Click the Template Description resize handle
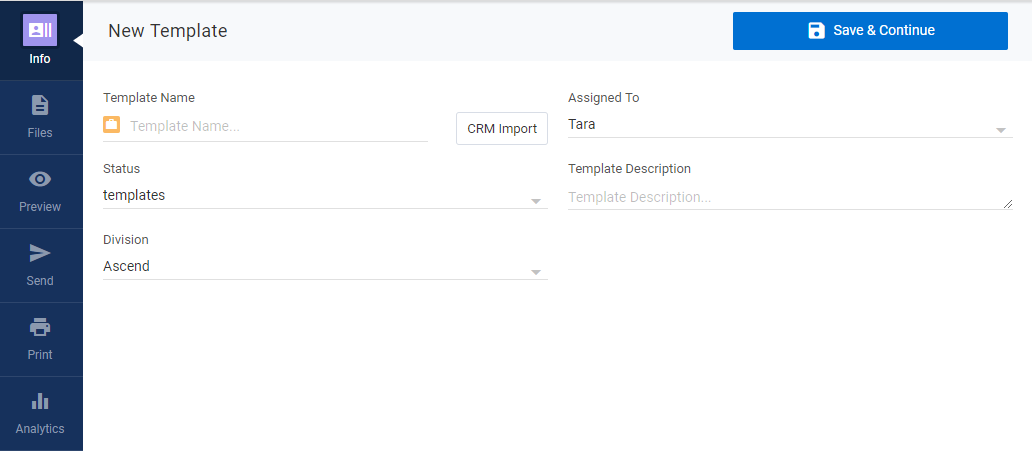Screen dimensions: 1032x451 tap(1008, 205)
